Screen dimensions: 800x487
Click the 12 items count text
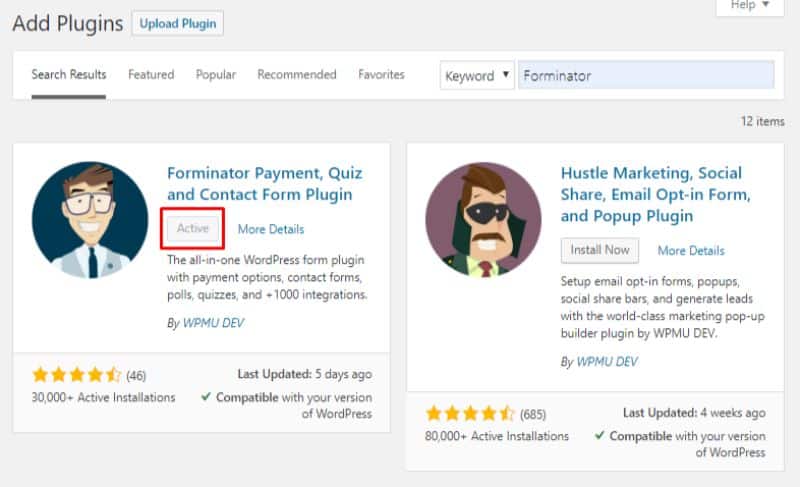[x=762, y=121]
